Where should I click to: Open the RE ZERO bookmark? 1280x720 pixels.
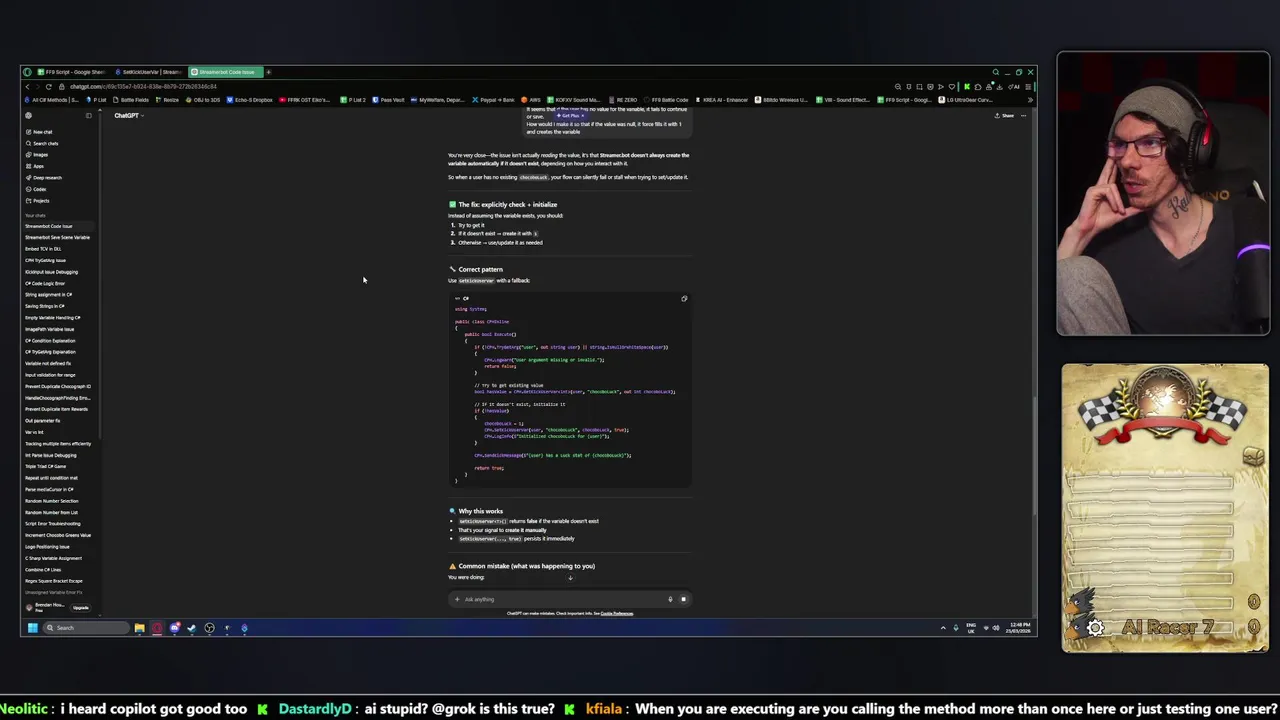pos(623,100)
